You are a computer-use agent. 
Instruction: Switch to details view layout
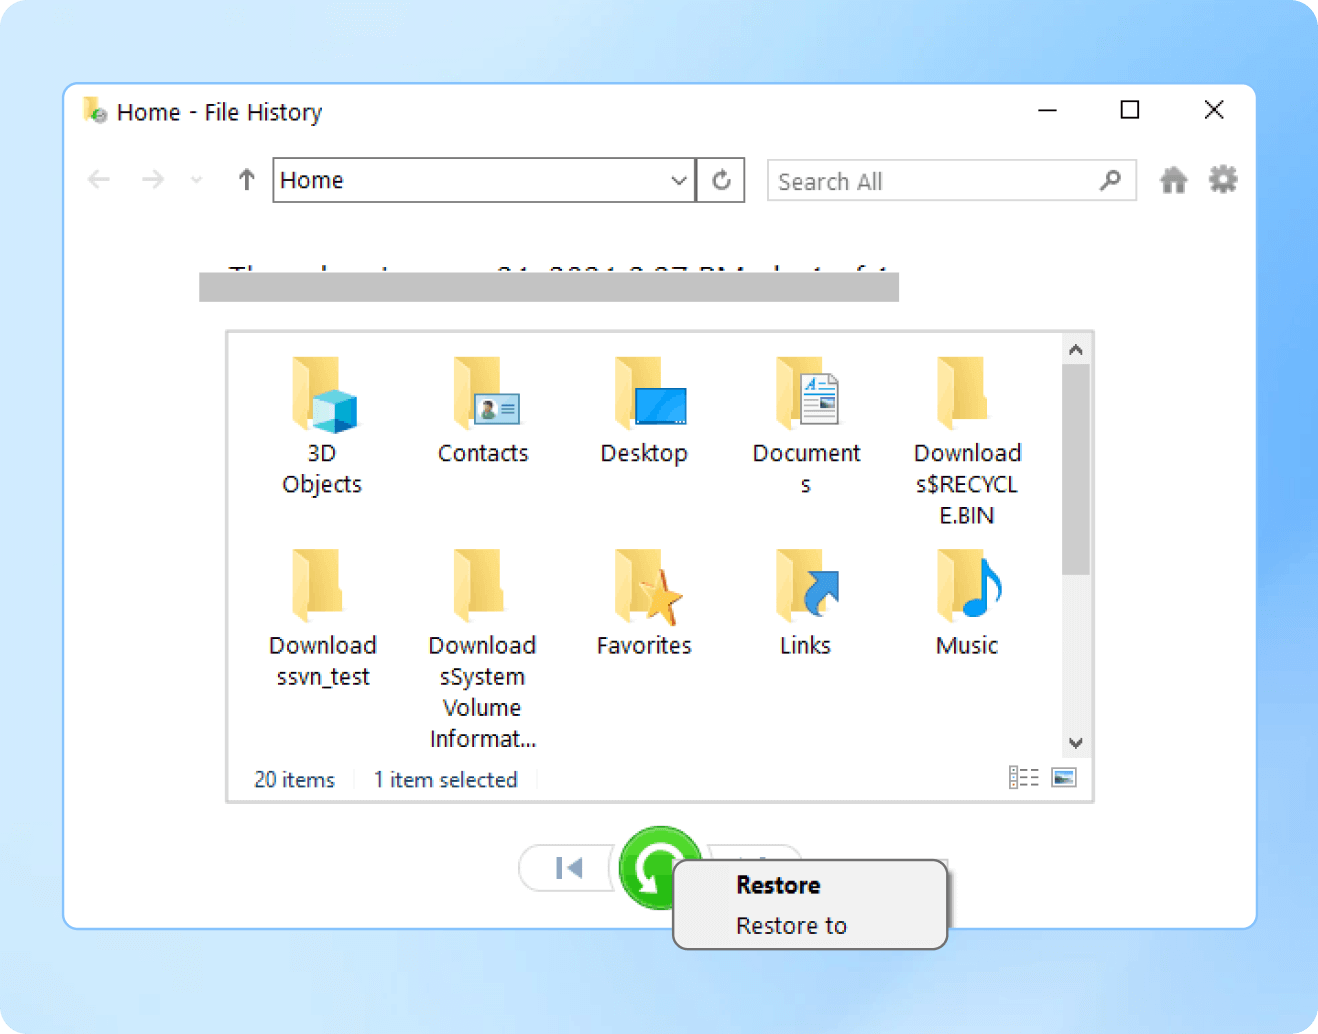[x=1023, y=777]
